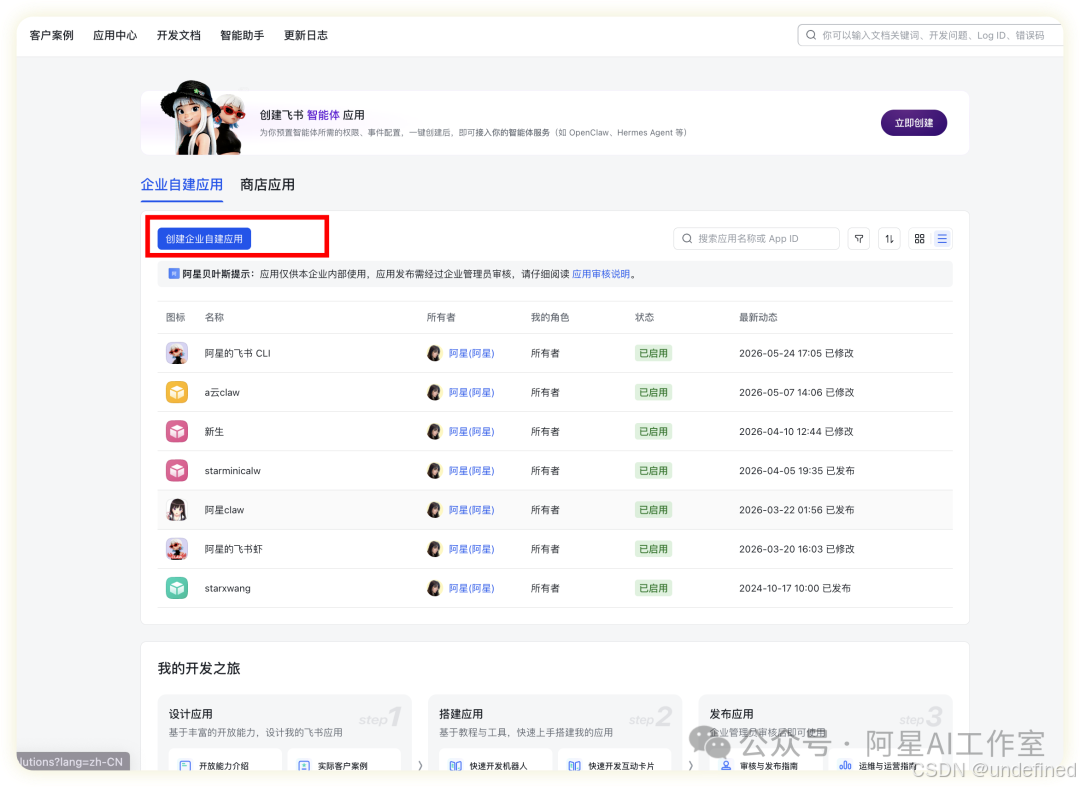Screen dimensions: 1080x787
Task: Open the app named 阿星的飞书 CLI
Action: [x=238, y=353]
